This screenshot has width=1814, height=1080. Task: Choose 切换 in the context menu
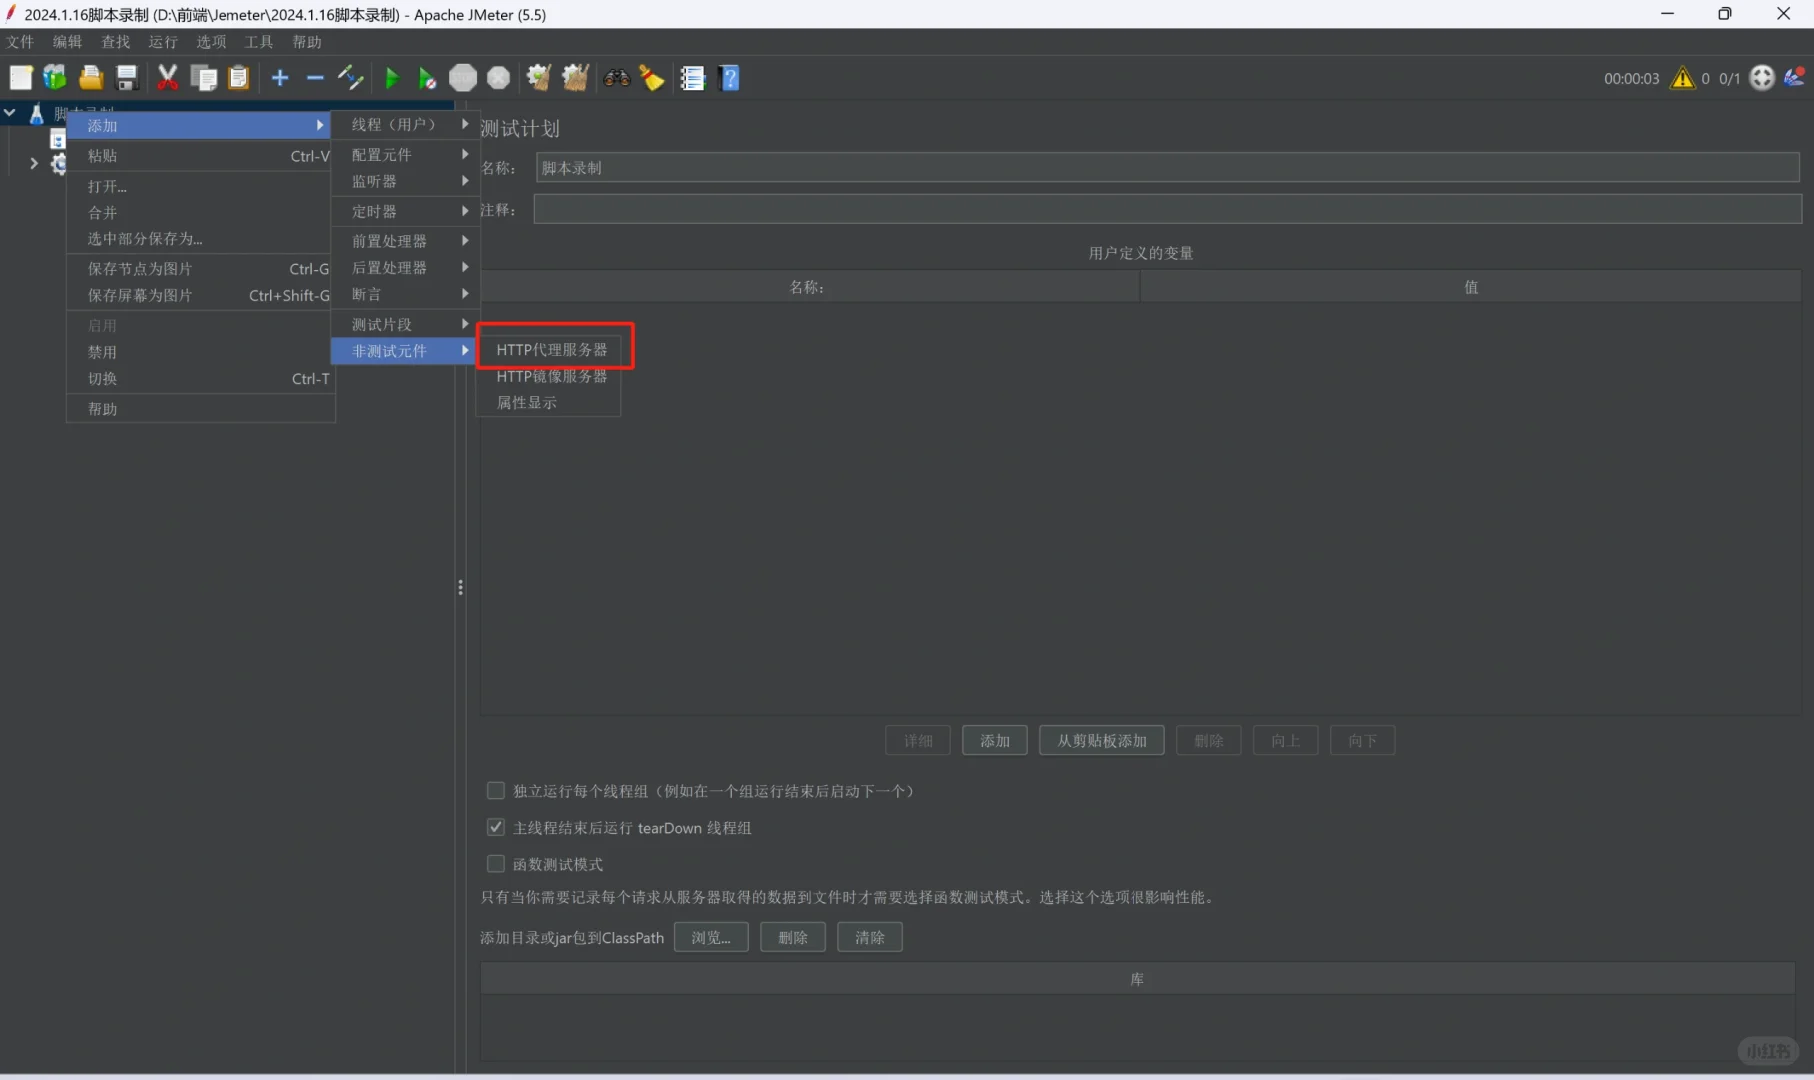pos(200,379)
